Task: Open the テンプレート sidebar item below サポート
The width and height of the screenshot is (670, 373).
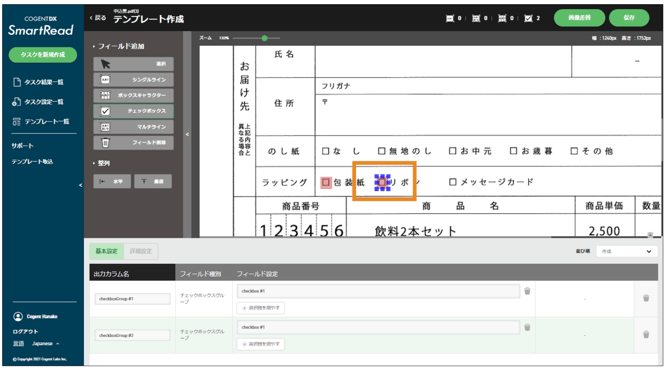Action: [32, 162]
